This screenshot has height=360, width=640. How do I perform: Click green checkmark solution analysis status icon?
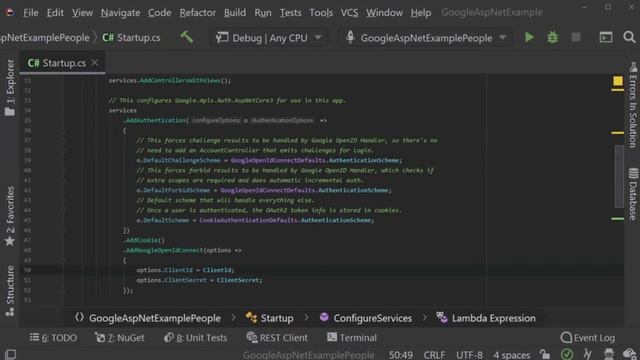coord(567,354)
